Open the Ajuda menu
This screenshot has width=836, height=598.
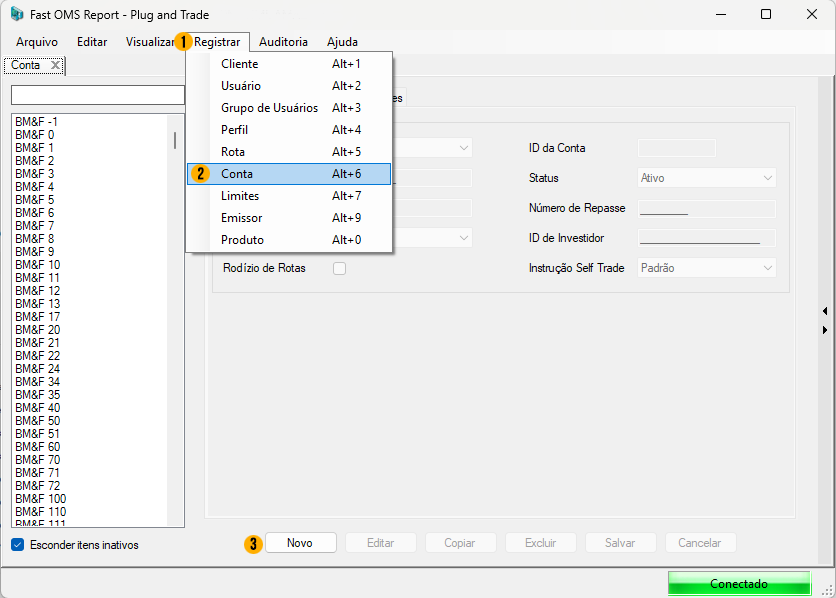click(342, 42)
